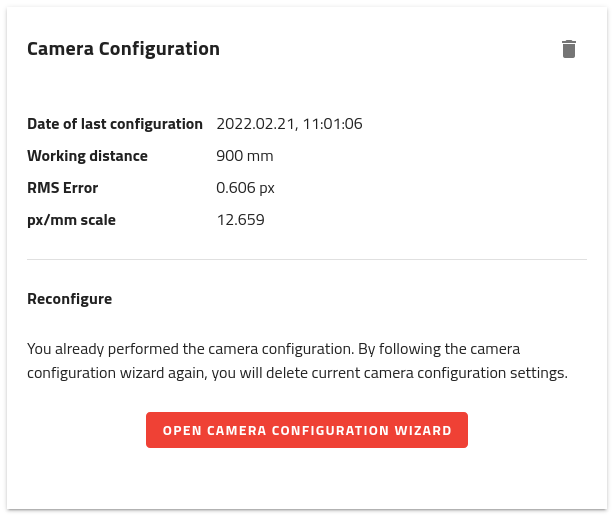
Task: Select the Date of last configuration label
Action: (115, 124)
